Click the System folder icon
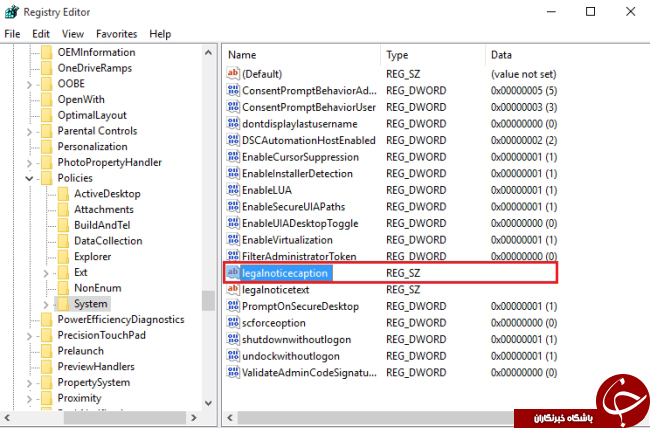 [x=63, y=304]
